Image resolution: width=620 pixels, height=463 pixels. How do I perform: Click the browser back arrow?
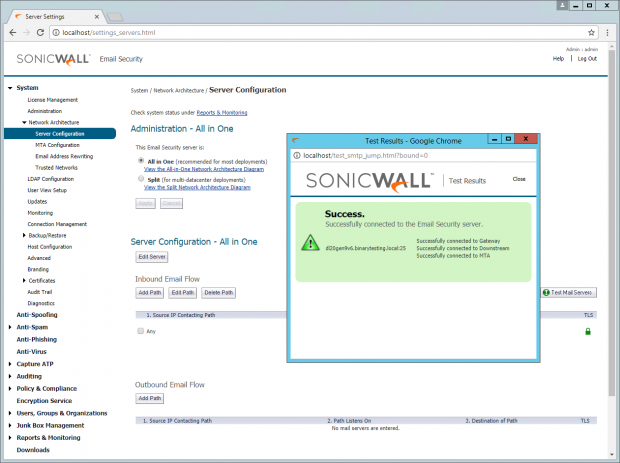[x=13, y=32]
